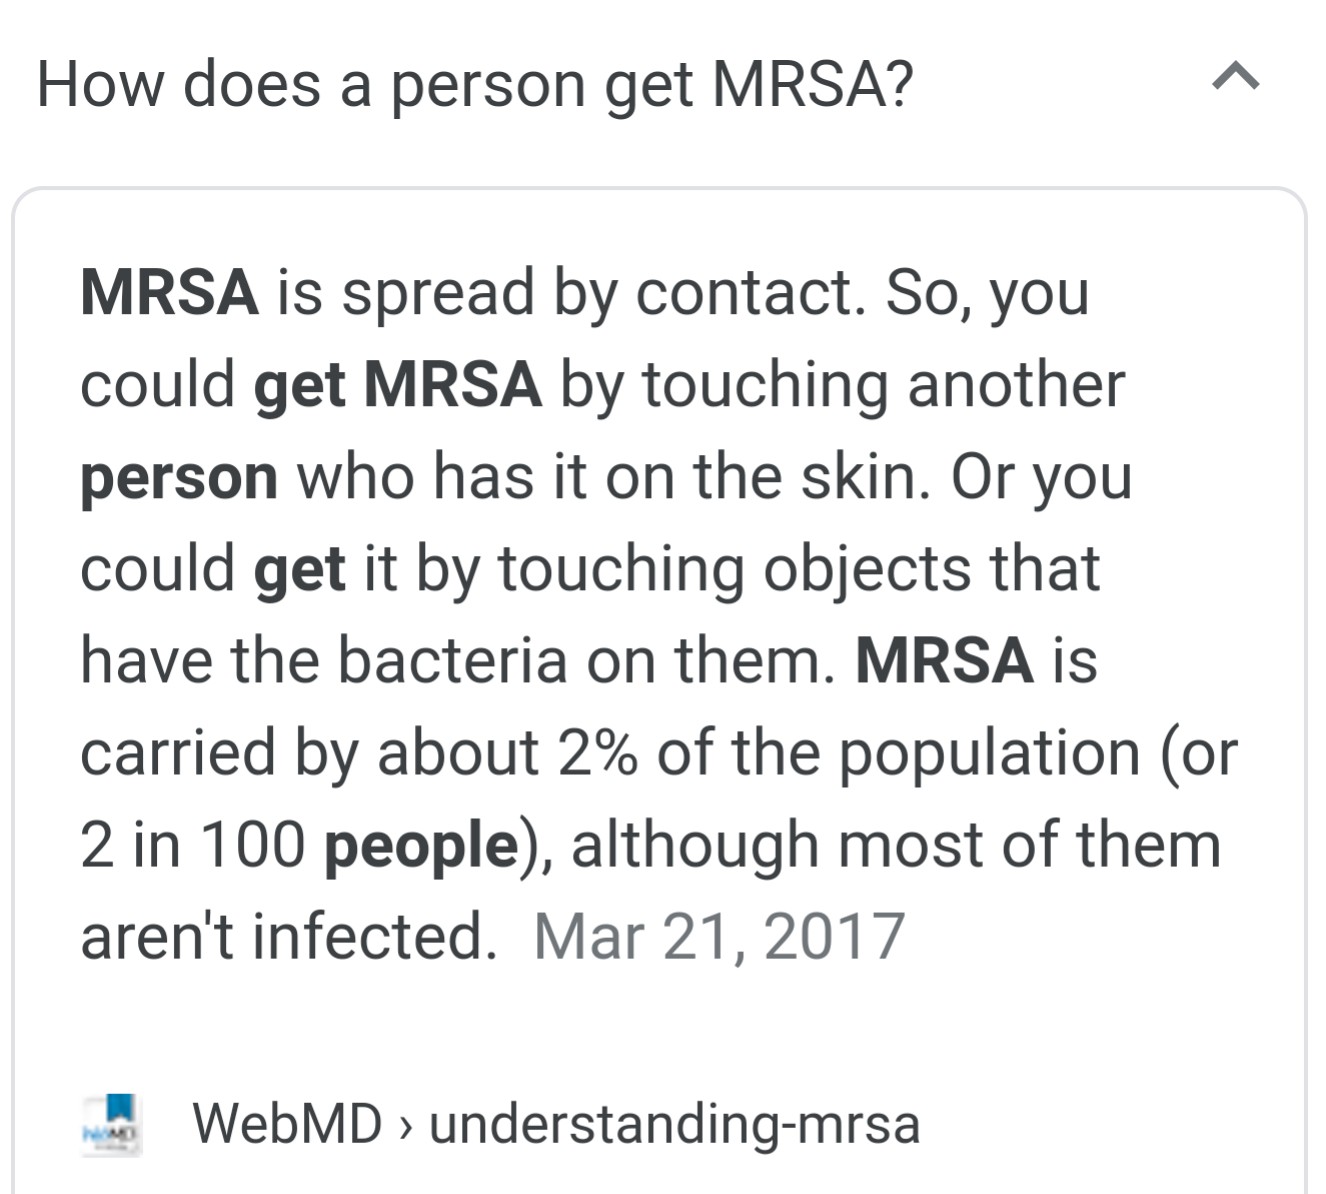Click the 'understanding-mrsa' breadcrumb text
1326x1194 pixels.
click(674, 1123)
